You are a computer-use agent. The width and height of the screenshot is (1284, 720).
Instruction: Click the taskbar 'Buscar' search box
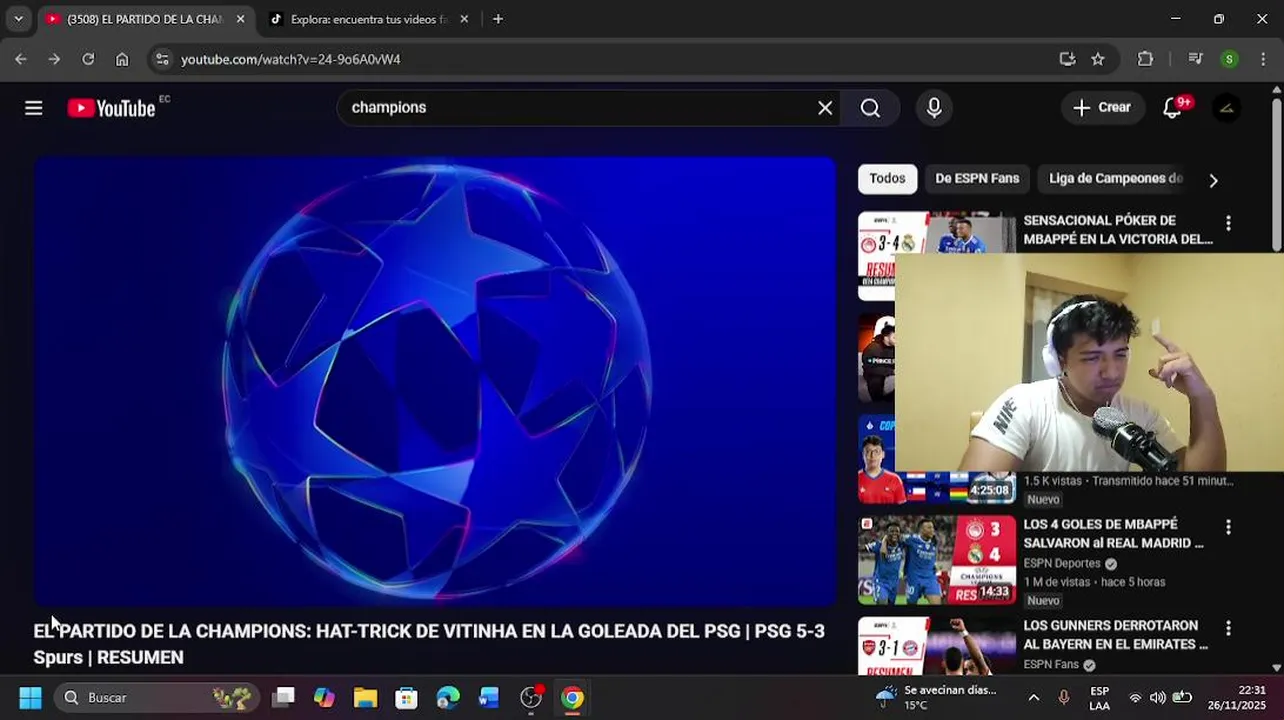click(156, 697)
